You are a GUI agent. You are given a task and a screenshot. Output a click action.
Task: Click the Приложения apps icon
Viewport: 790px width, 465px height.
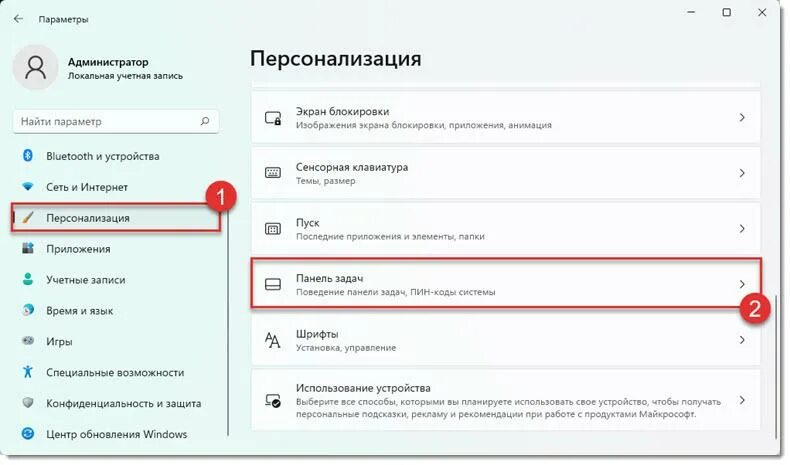(x=28, y=248)
